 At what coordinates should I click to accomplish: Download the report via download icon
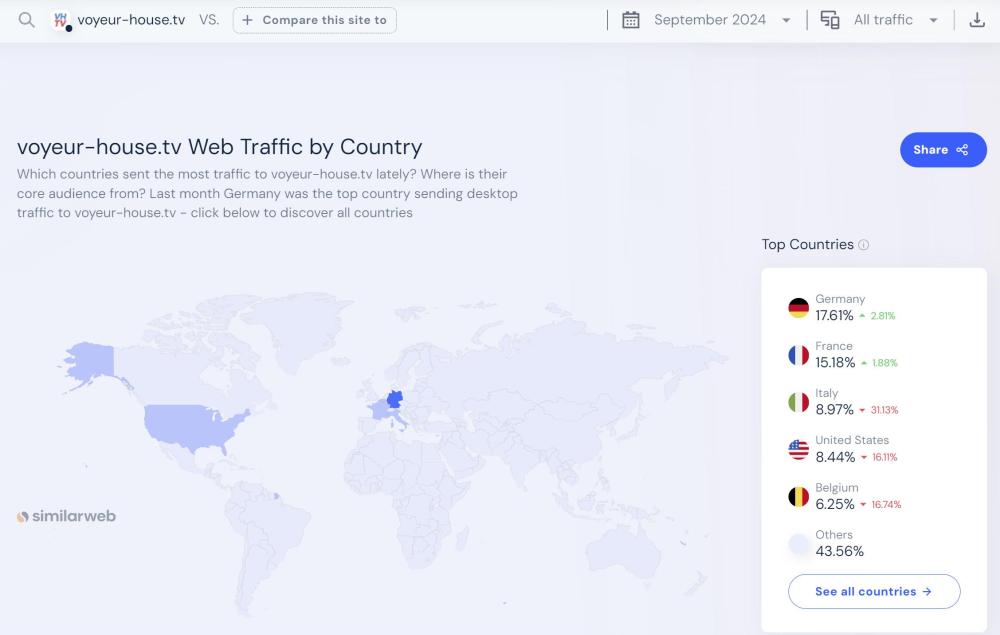pos(977,20)
